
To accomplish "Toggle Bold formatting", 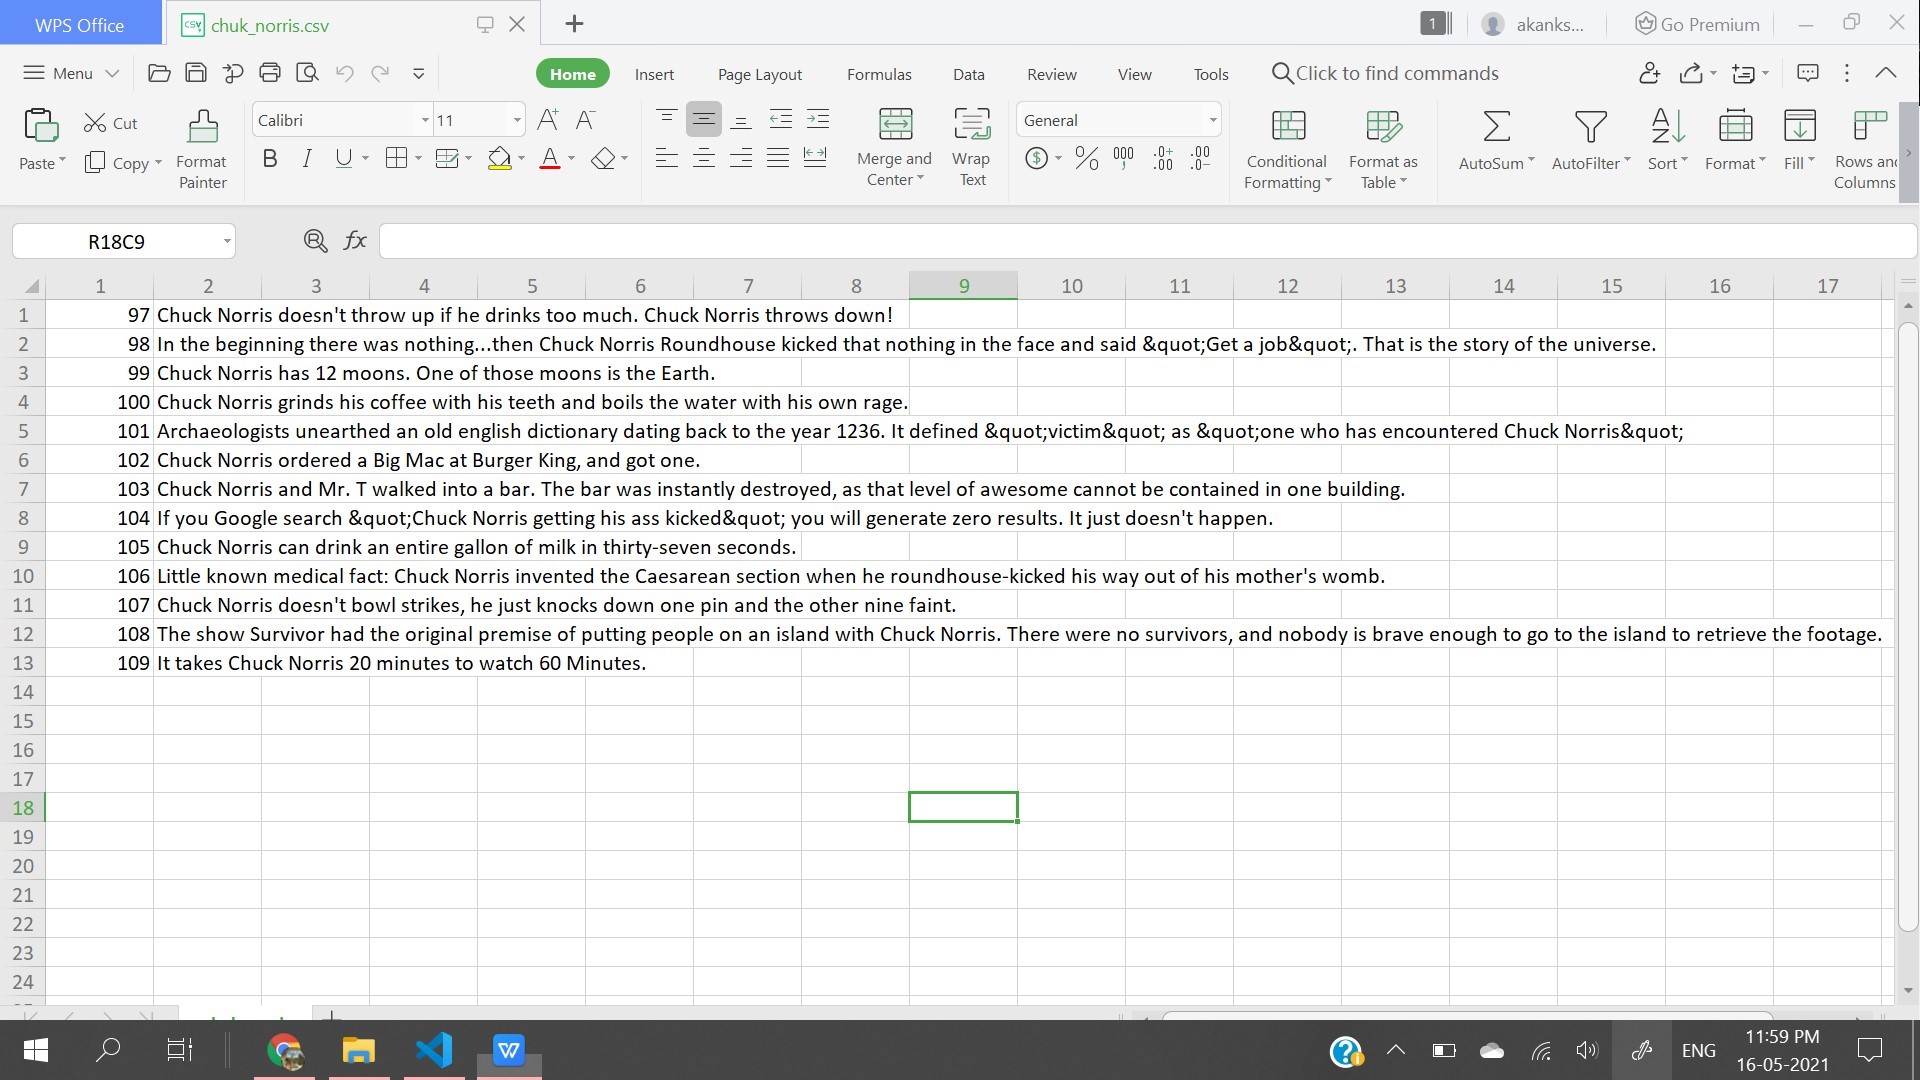I will click(269, 158).
